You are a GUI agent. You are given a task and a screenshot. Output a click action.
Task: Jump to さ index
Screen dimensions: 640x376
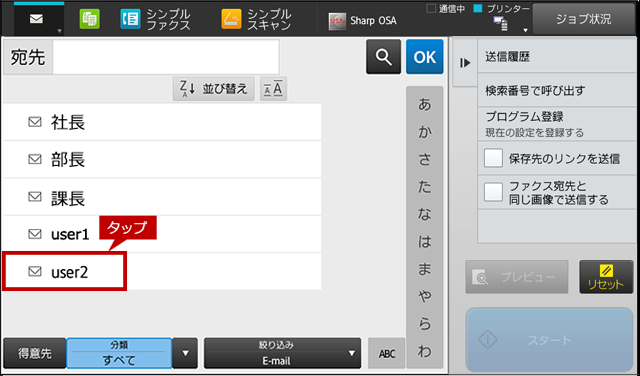(424, 160)
